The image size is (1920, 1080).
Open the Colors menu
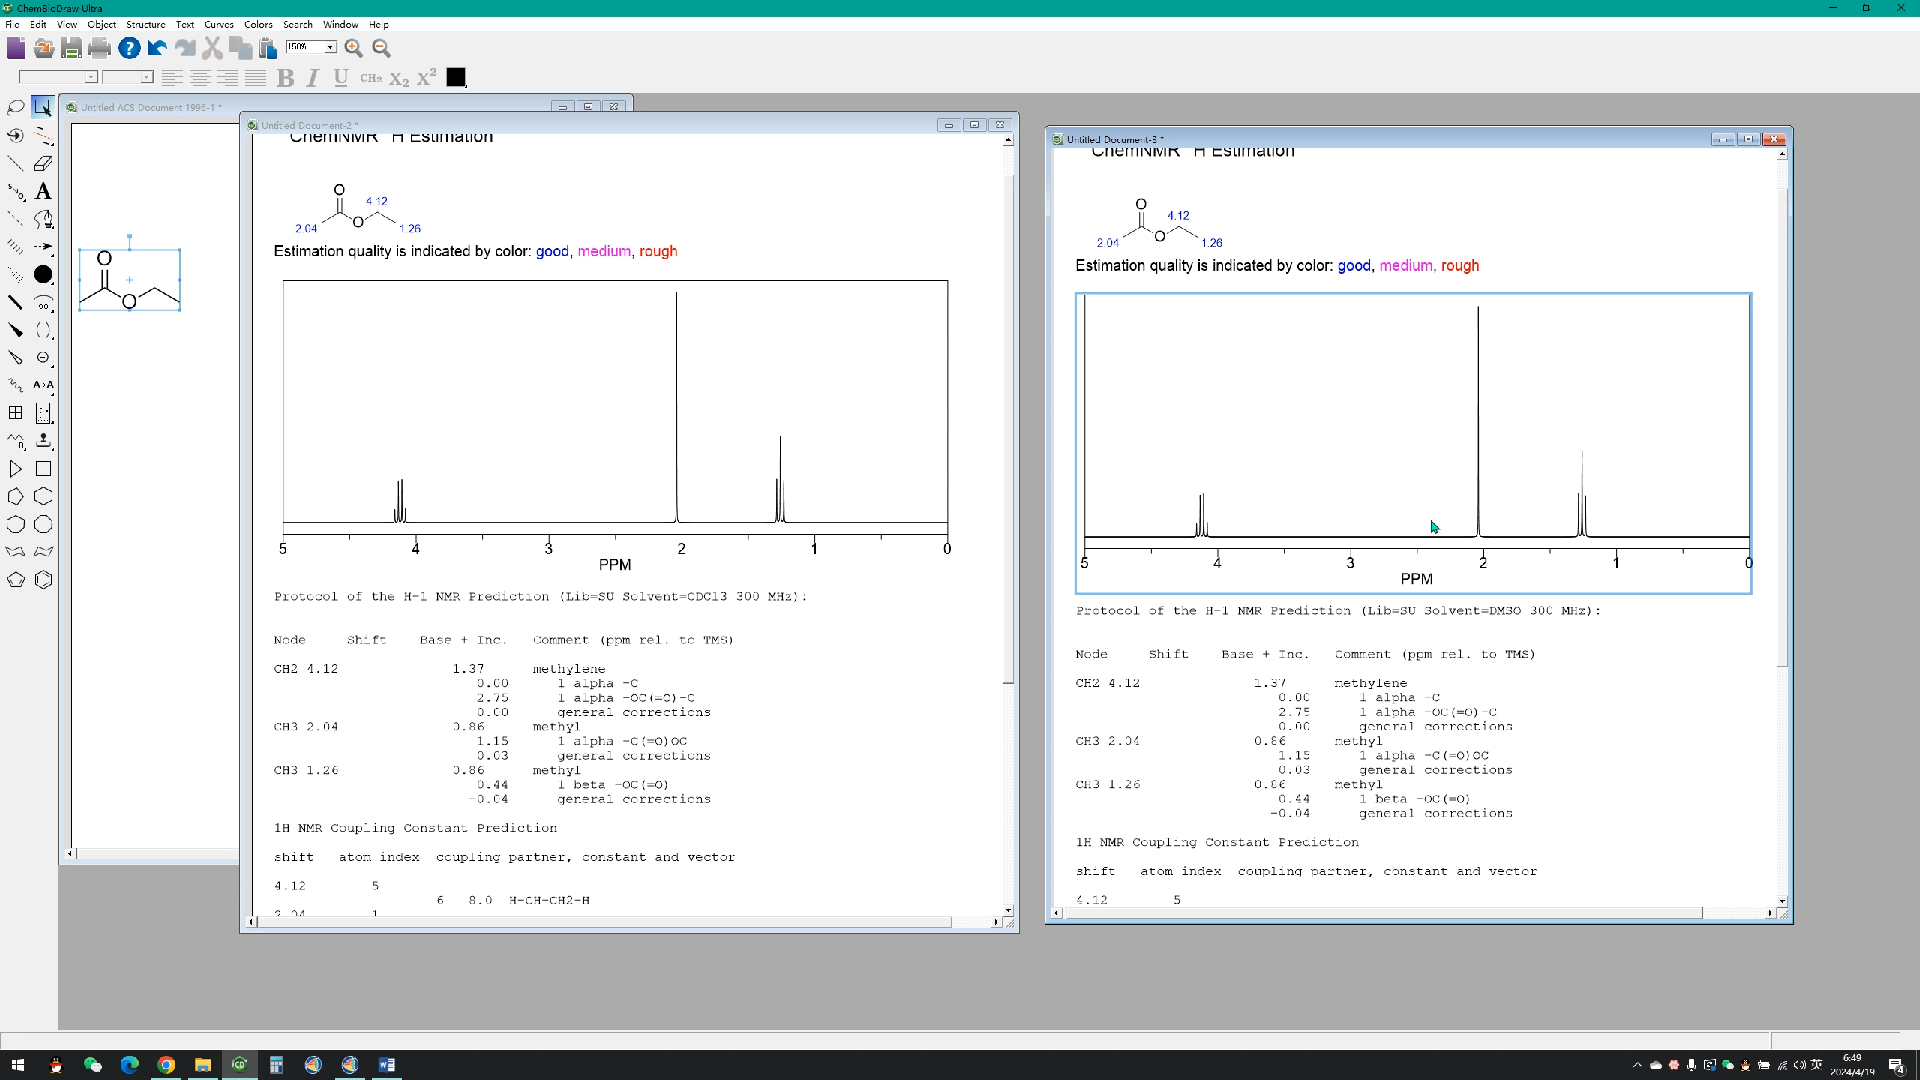[x=258, y=24]
